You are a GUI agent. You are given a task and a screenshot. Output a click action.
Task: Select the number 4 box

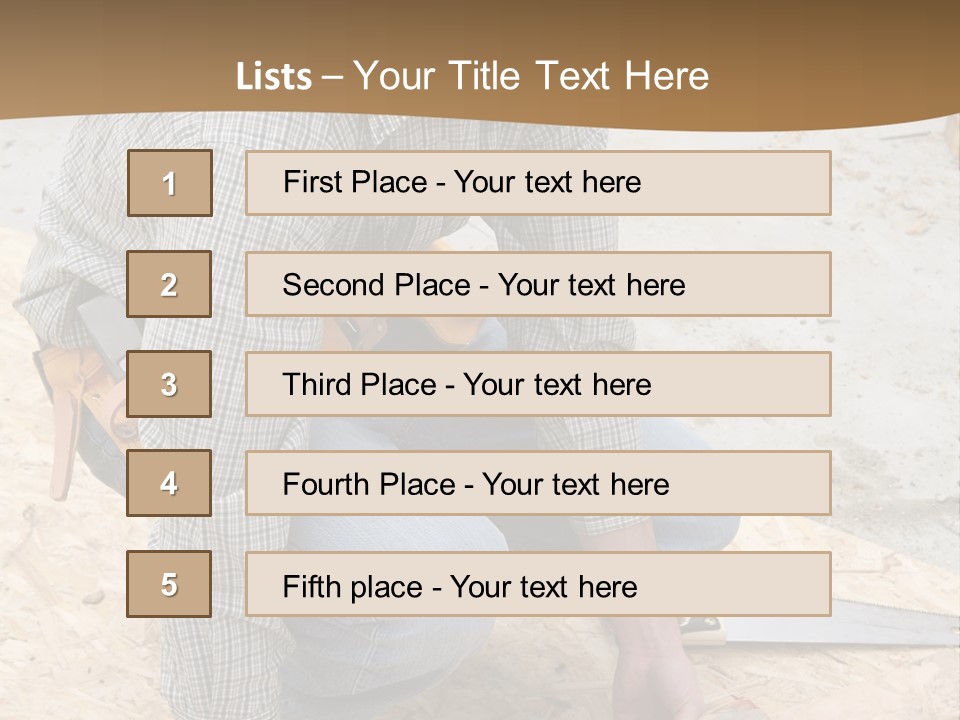point(169,483)
